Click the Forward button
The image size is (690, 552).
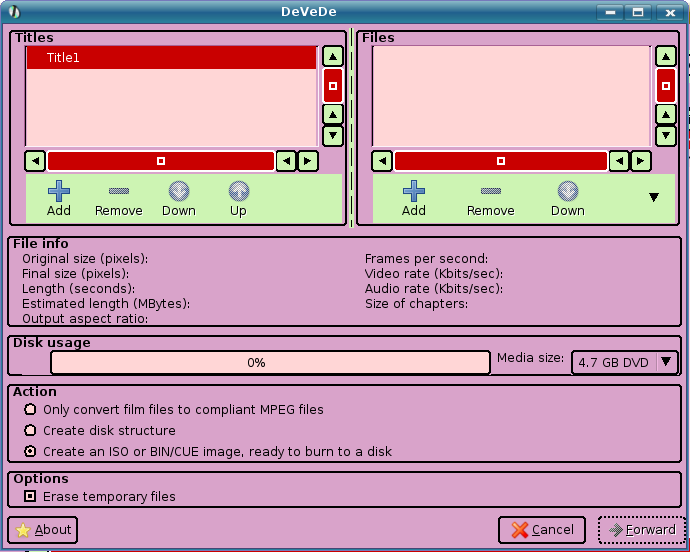pyautogui.click(x=641, y=530)
